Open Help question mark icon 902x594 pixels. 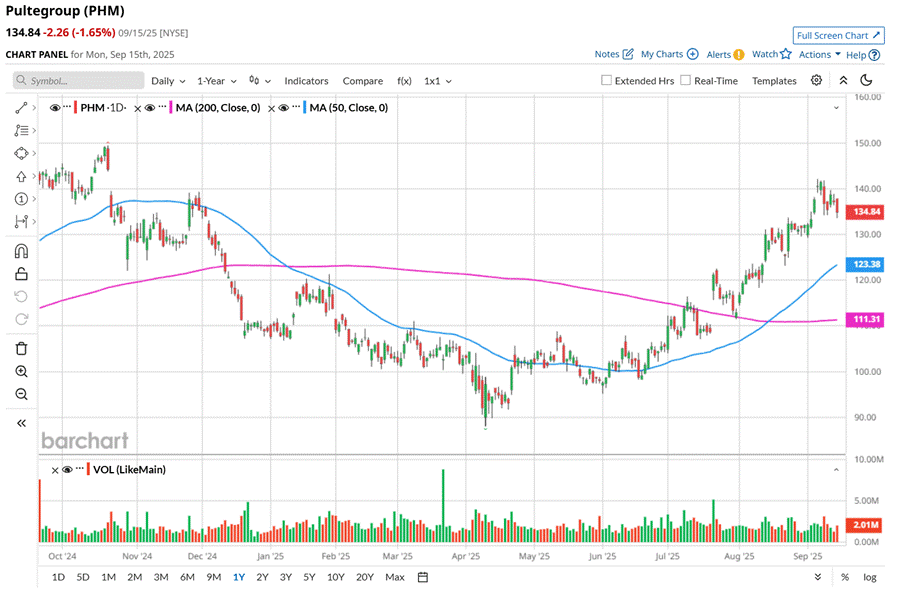point(874,55)
